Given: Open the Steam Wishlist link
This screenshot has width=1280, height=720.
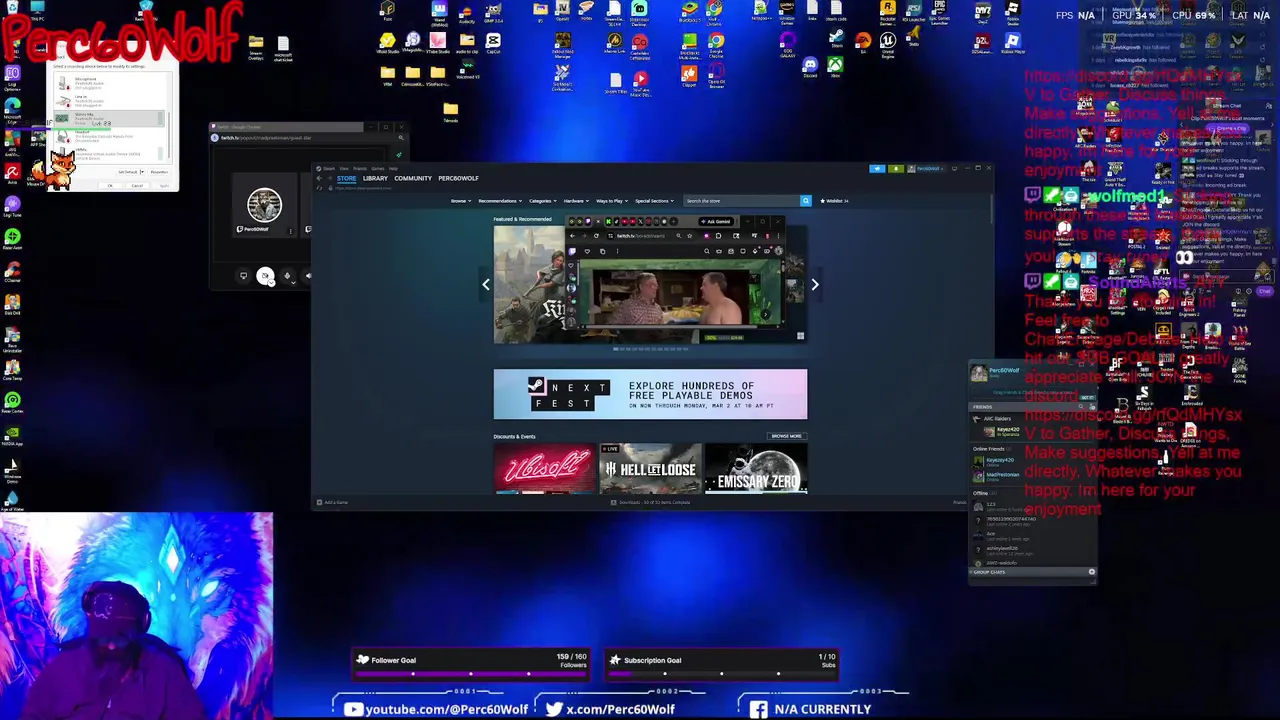Looking at the screenshot, I should coord(834,201).
